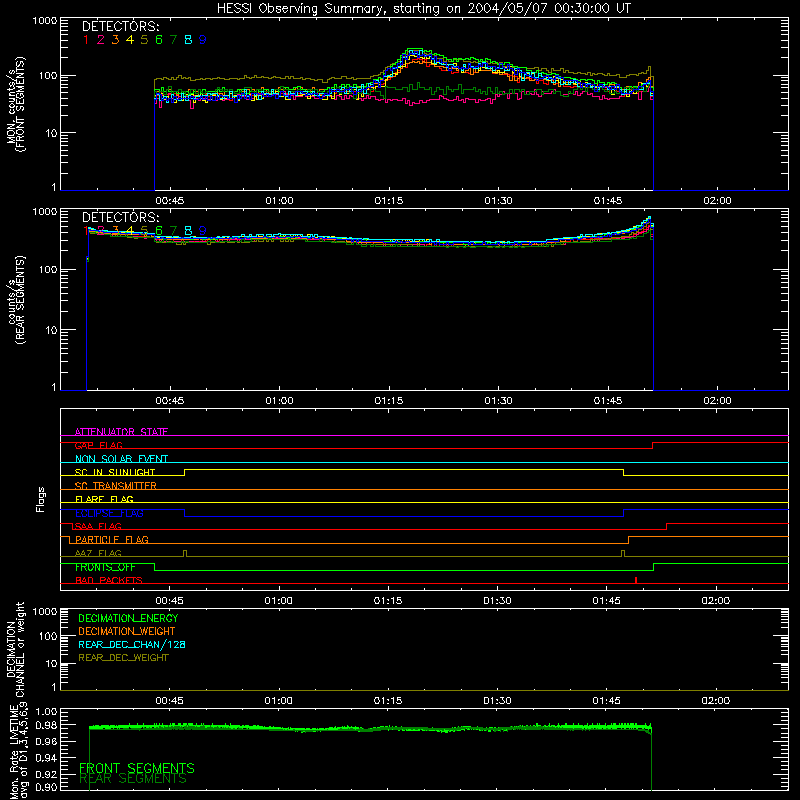Click the ATTENUATOR_STATE flag label

click(x=121, y=432)
